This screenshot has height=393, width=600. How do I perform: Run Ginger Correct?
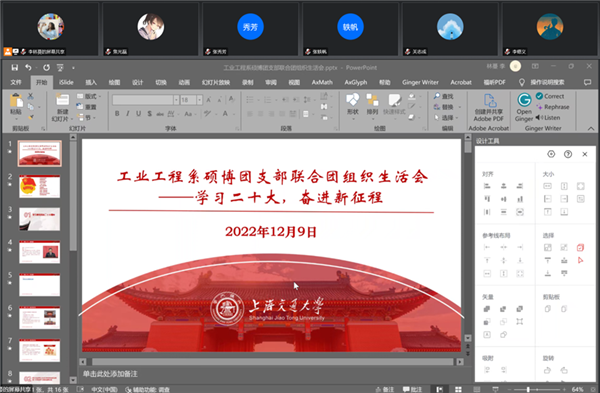(550, 96)
